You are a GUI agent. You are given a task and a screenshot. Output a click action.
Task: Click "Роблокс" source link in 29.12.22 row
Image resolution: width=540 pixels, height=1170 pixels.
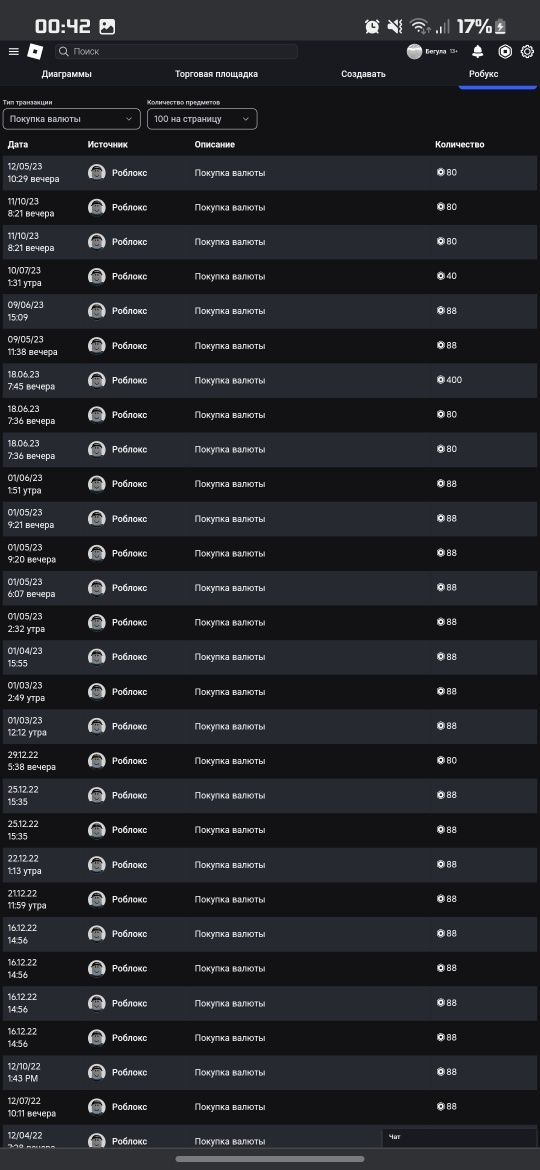[x=130, y=760]
